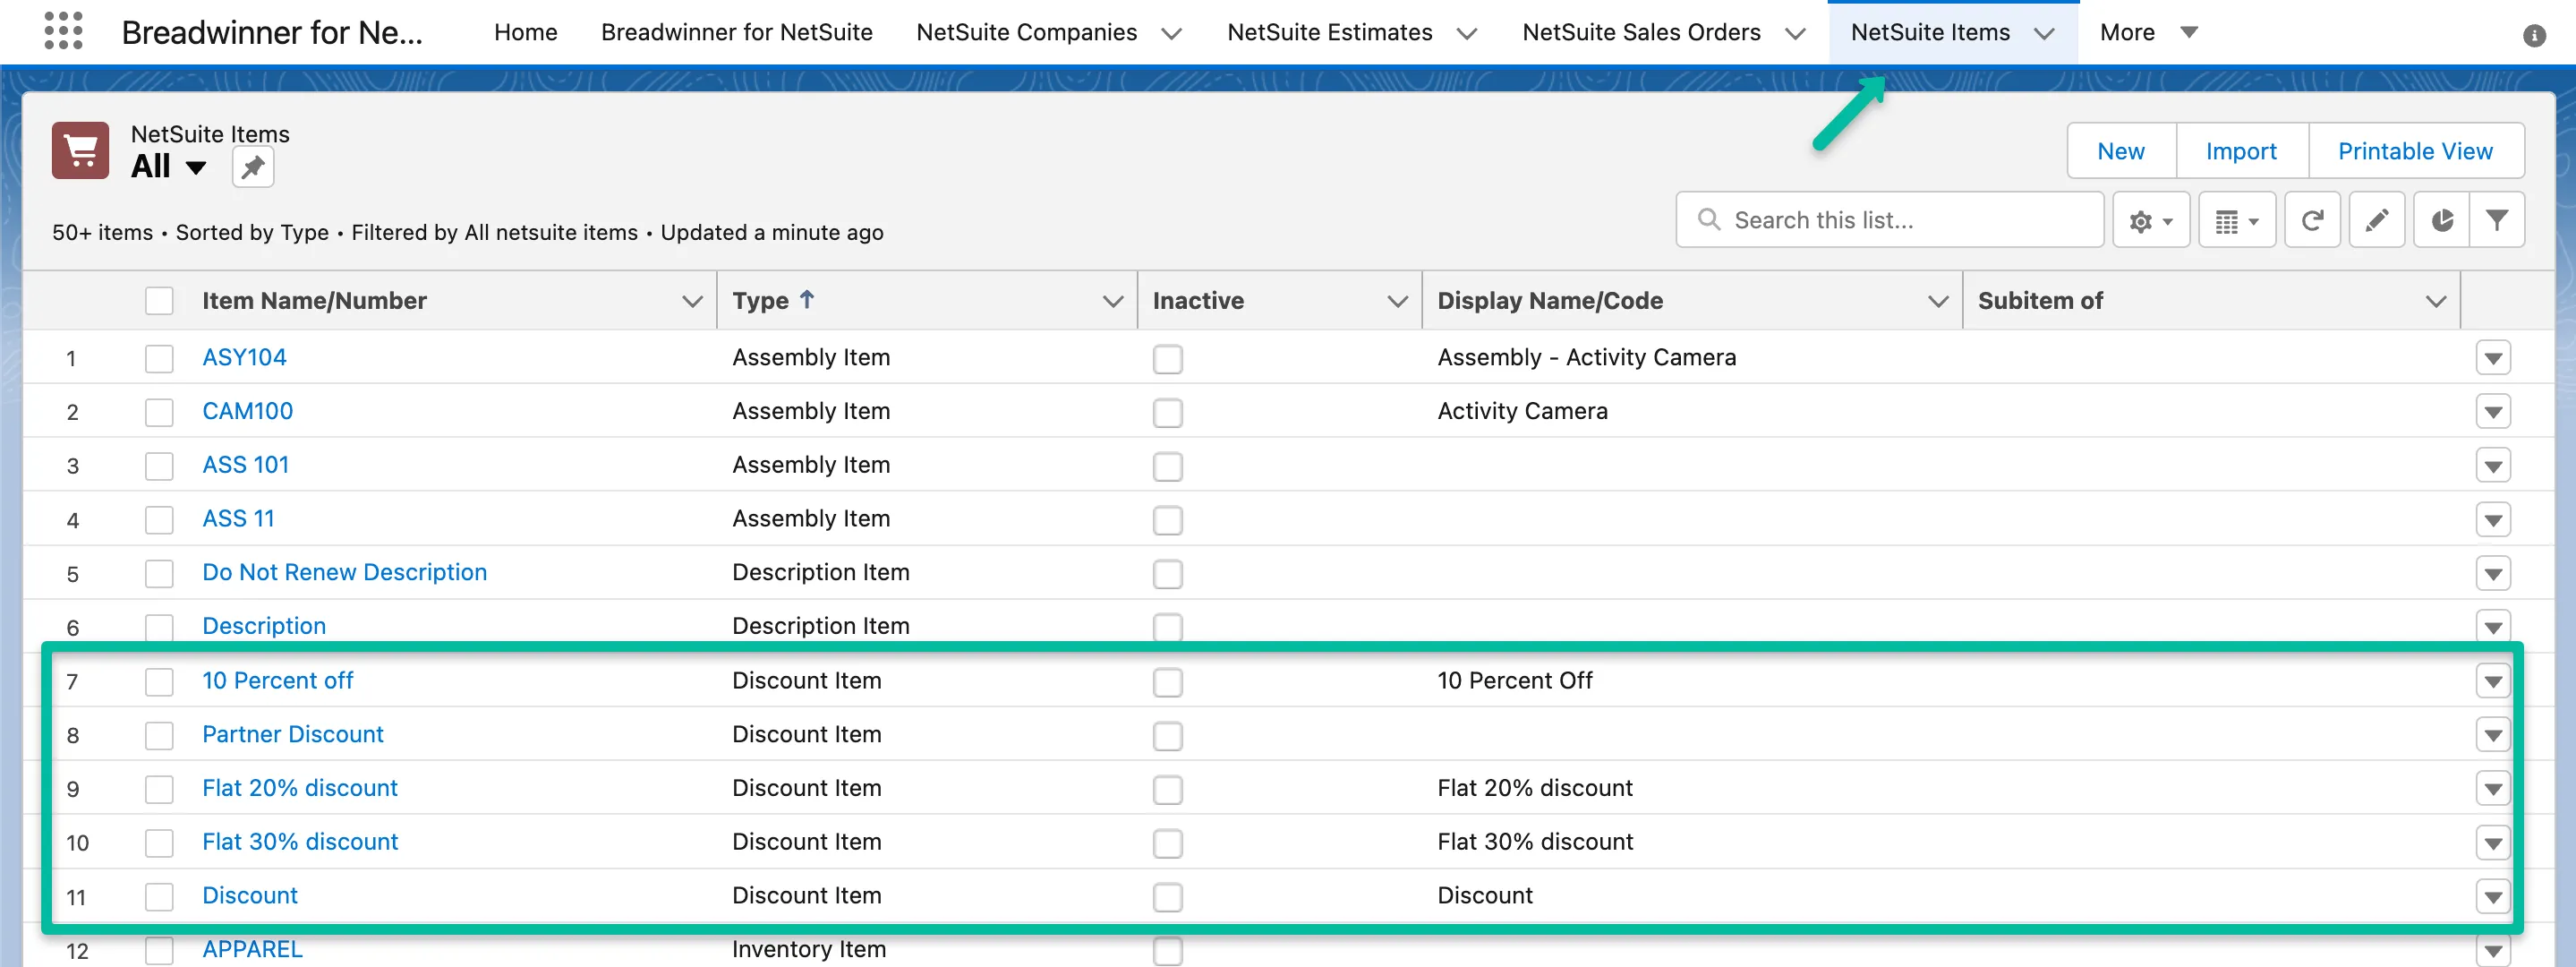The width and height of the screenshot is (2576, 967).
Task: Go to the Home tab
Action: tap(525, 32)
